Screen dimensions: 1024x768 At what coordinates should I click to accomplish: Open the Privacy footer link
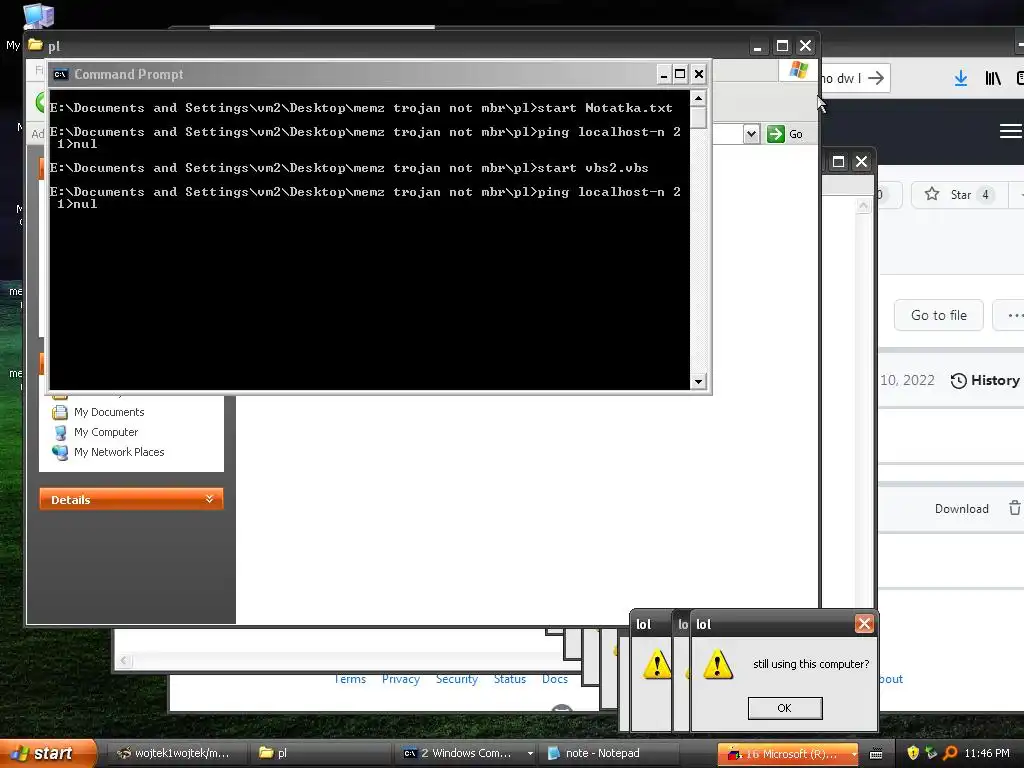[400, 679]
